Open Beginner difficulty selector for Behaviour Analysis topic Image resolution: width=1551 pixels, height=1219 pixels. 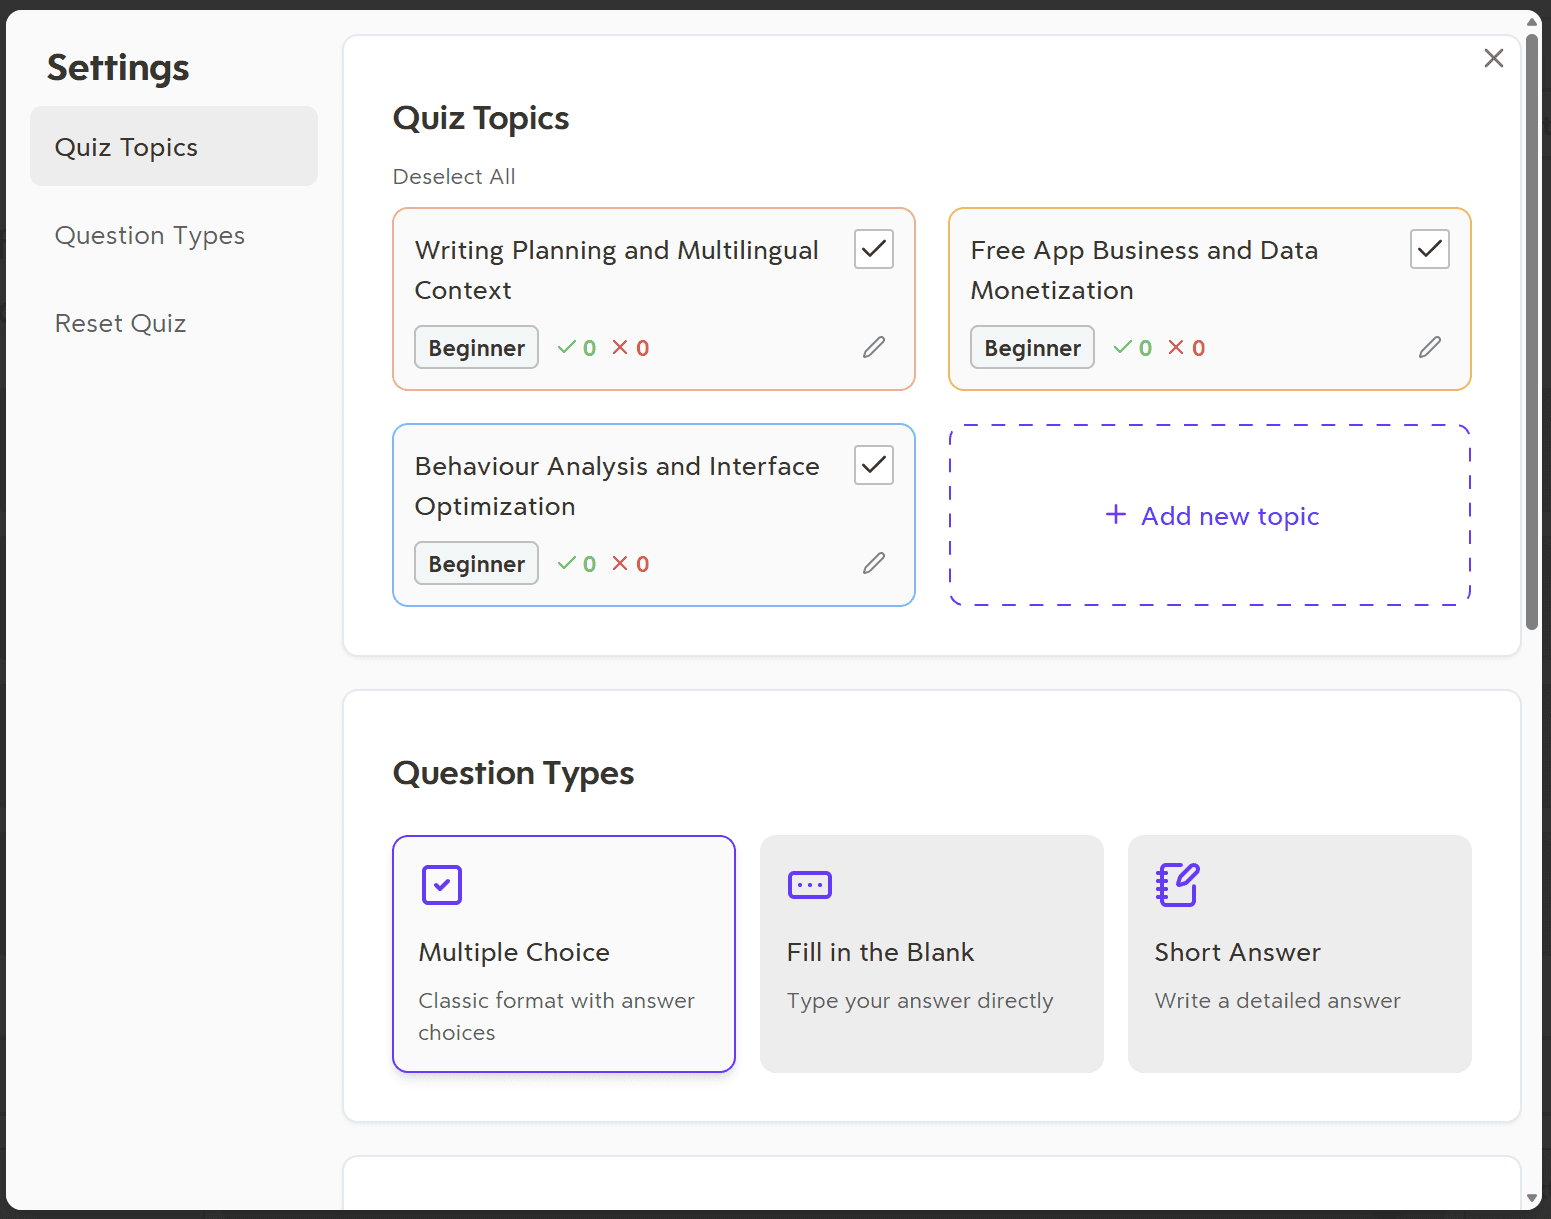[476, 563]
